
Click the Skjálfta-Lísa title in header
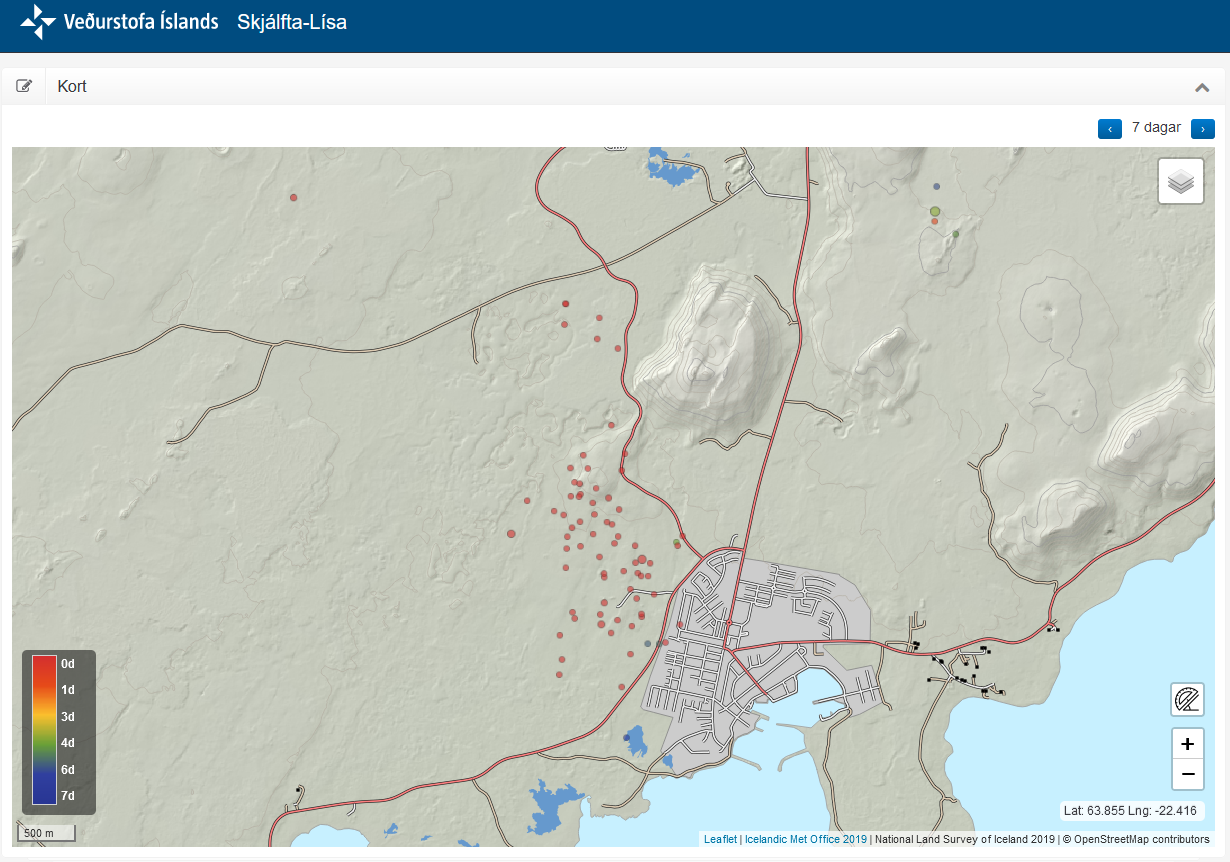291,21
